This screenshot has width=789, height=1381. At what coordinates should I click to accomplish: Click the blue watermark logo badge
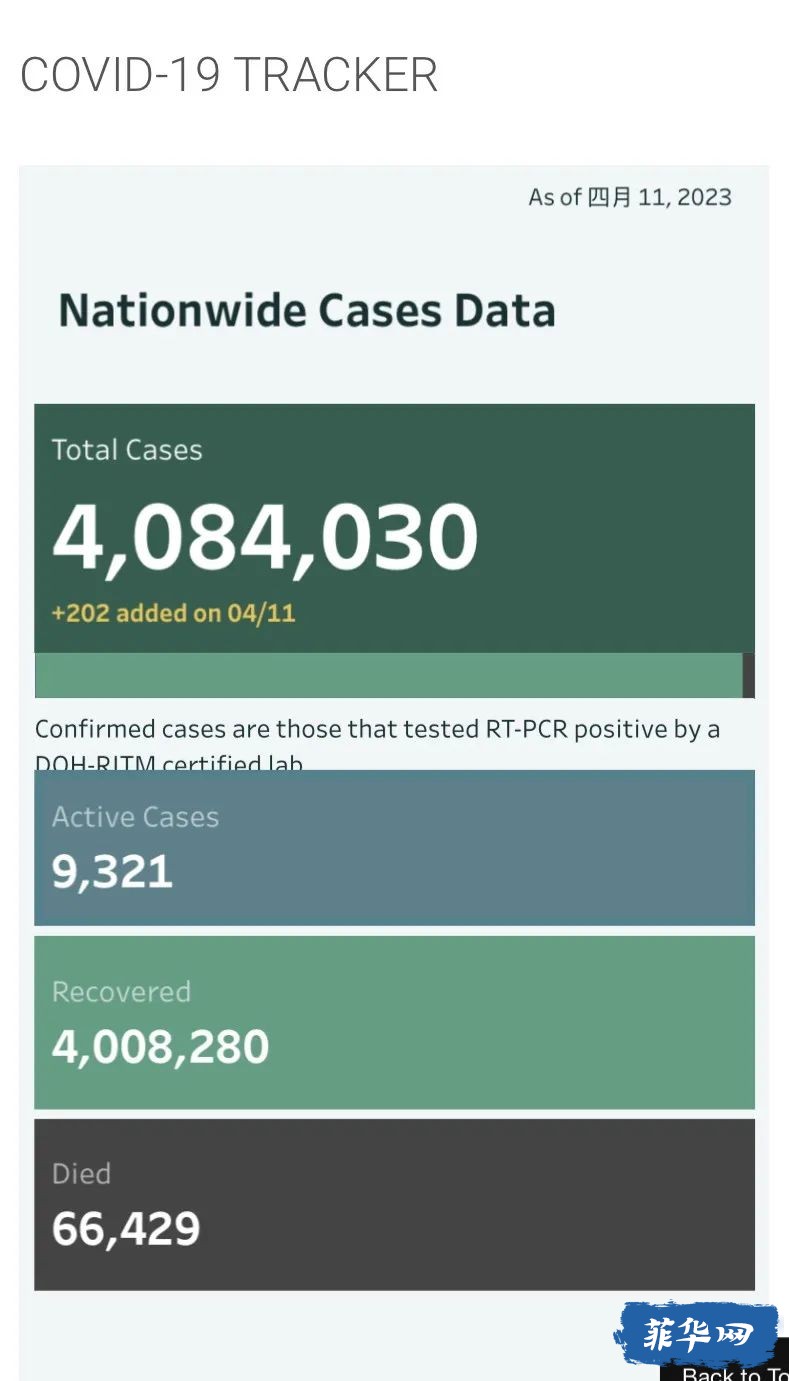click(x=697, y=1334)
